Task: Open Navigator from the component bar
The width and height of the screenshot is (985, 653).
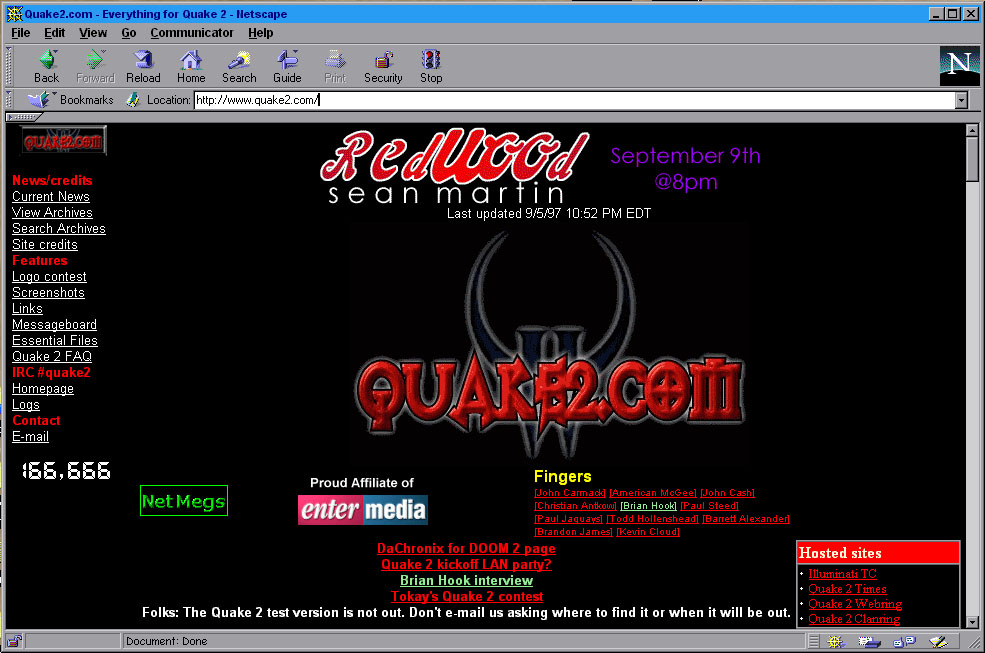Action: [835, 642]
